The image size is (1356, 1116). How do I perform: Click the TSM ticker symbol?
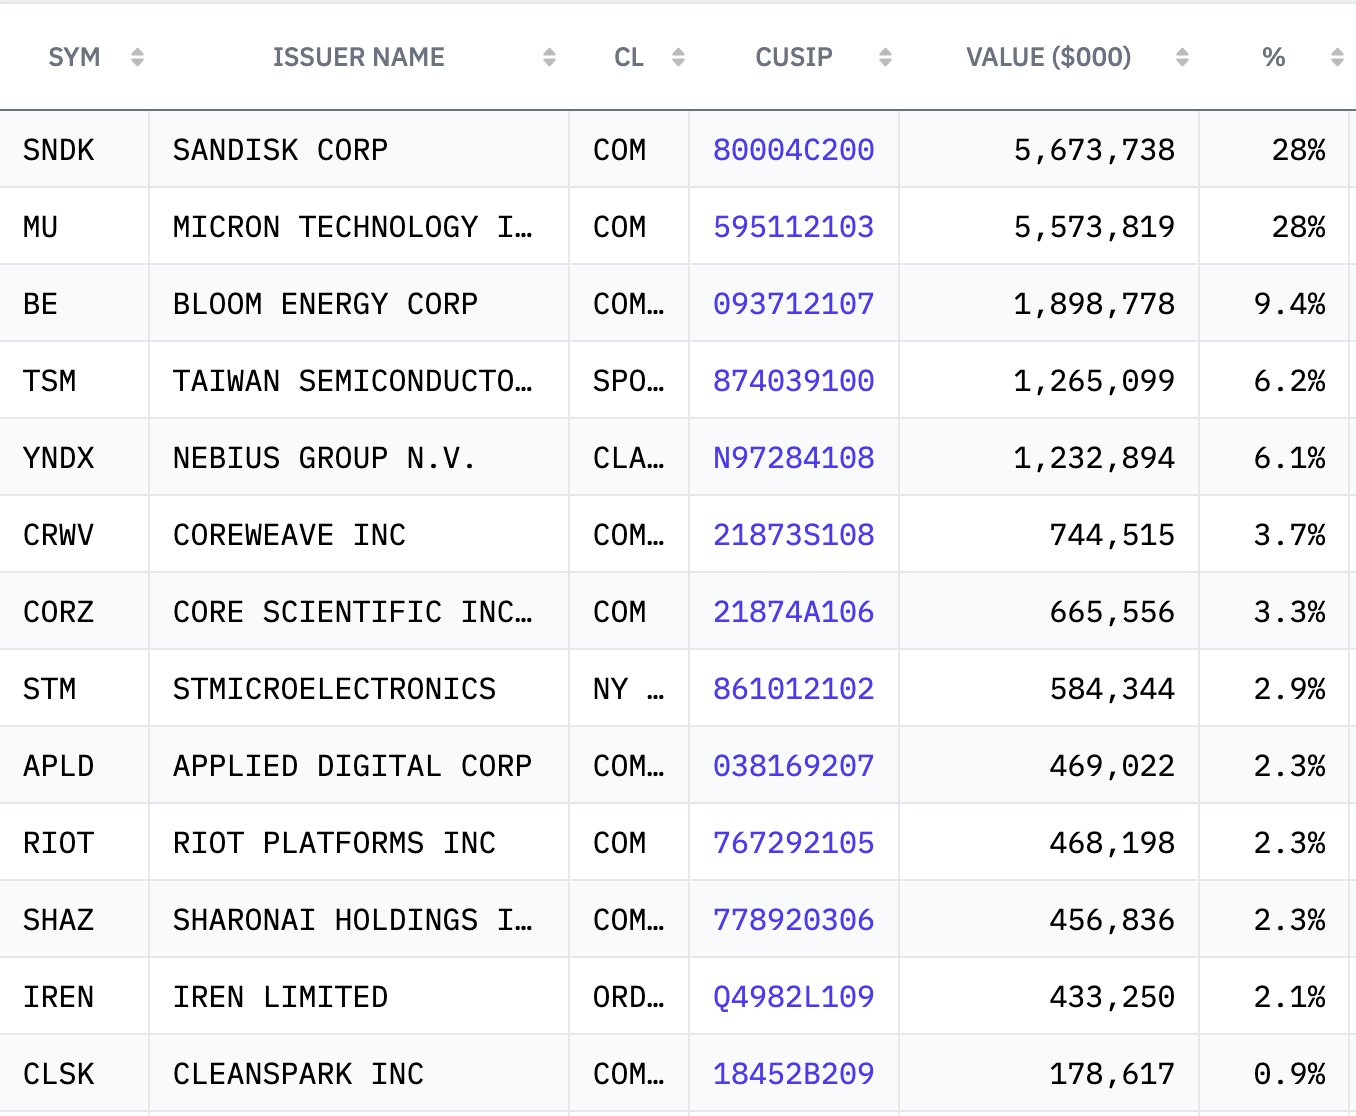[x=50, y=381]
